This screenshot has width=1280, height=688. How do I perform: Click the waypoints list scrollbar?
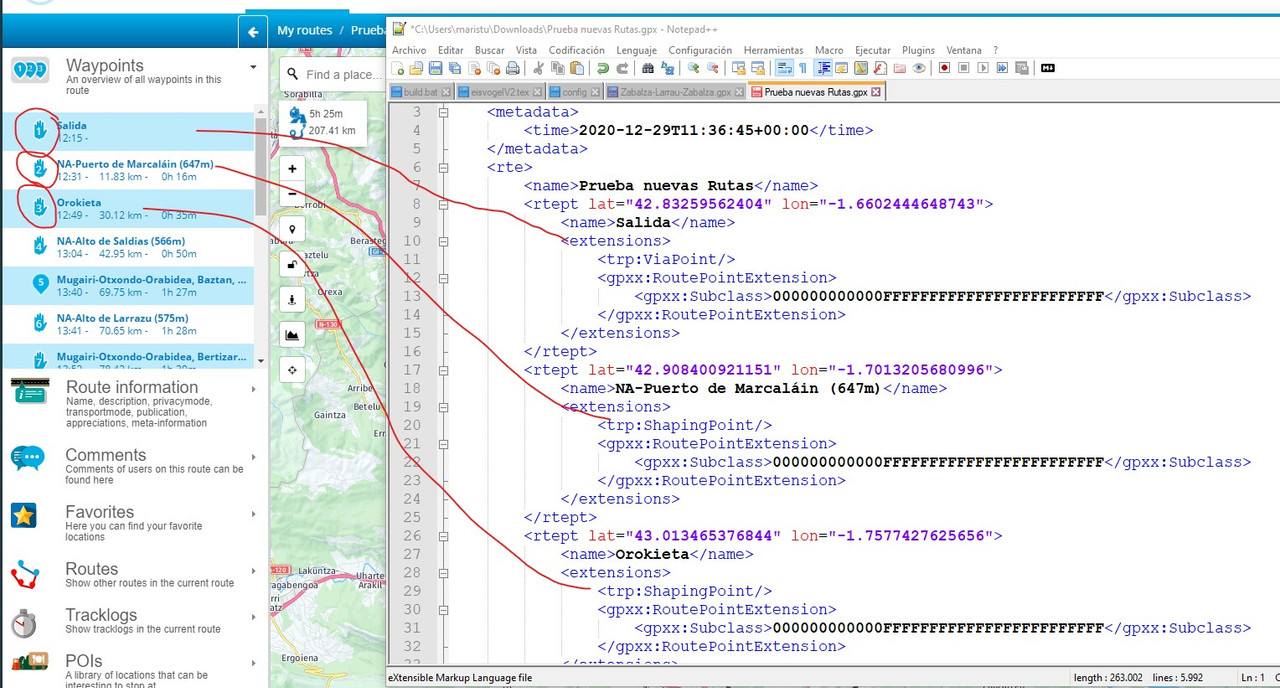261,165
